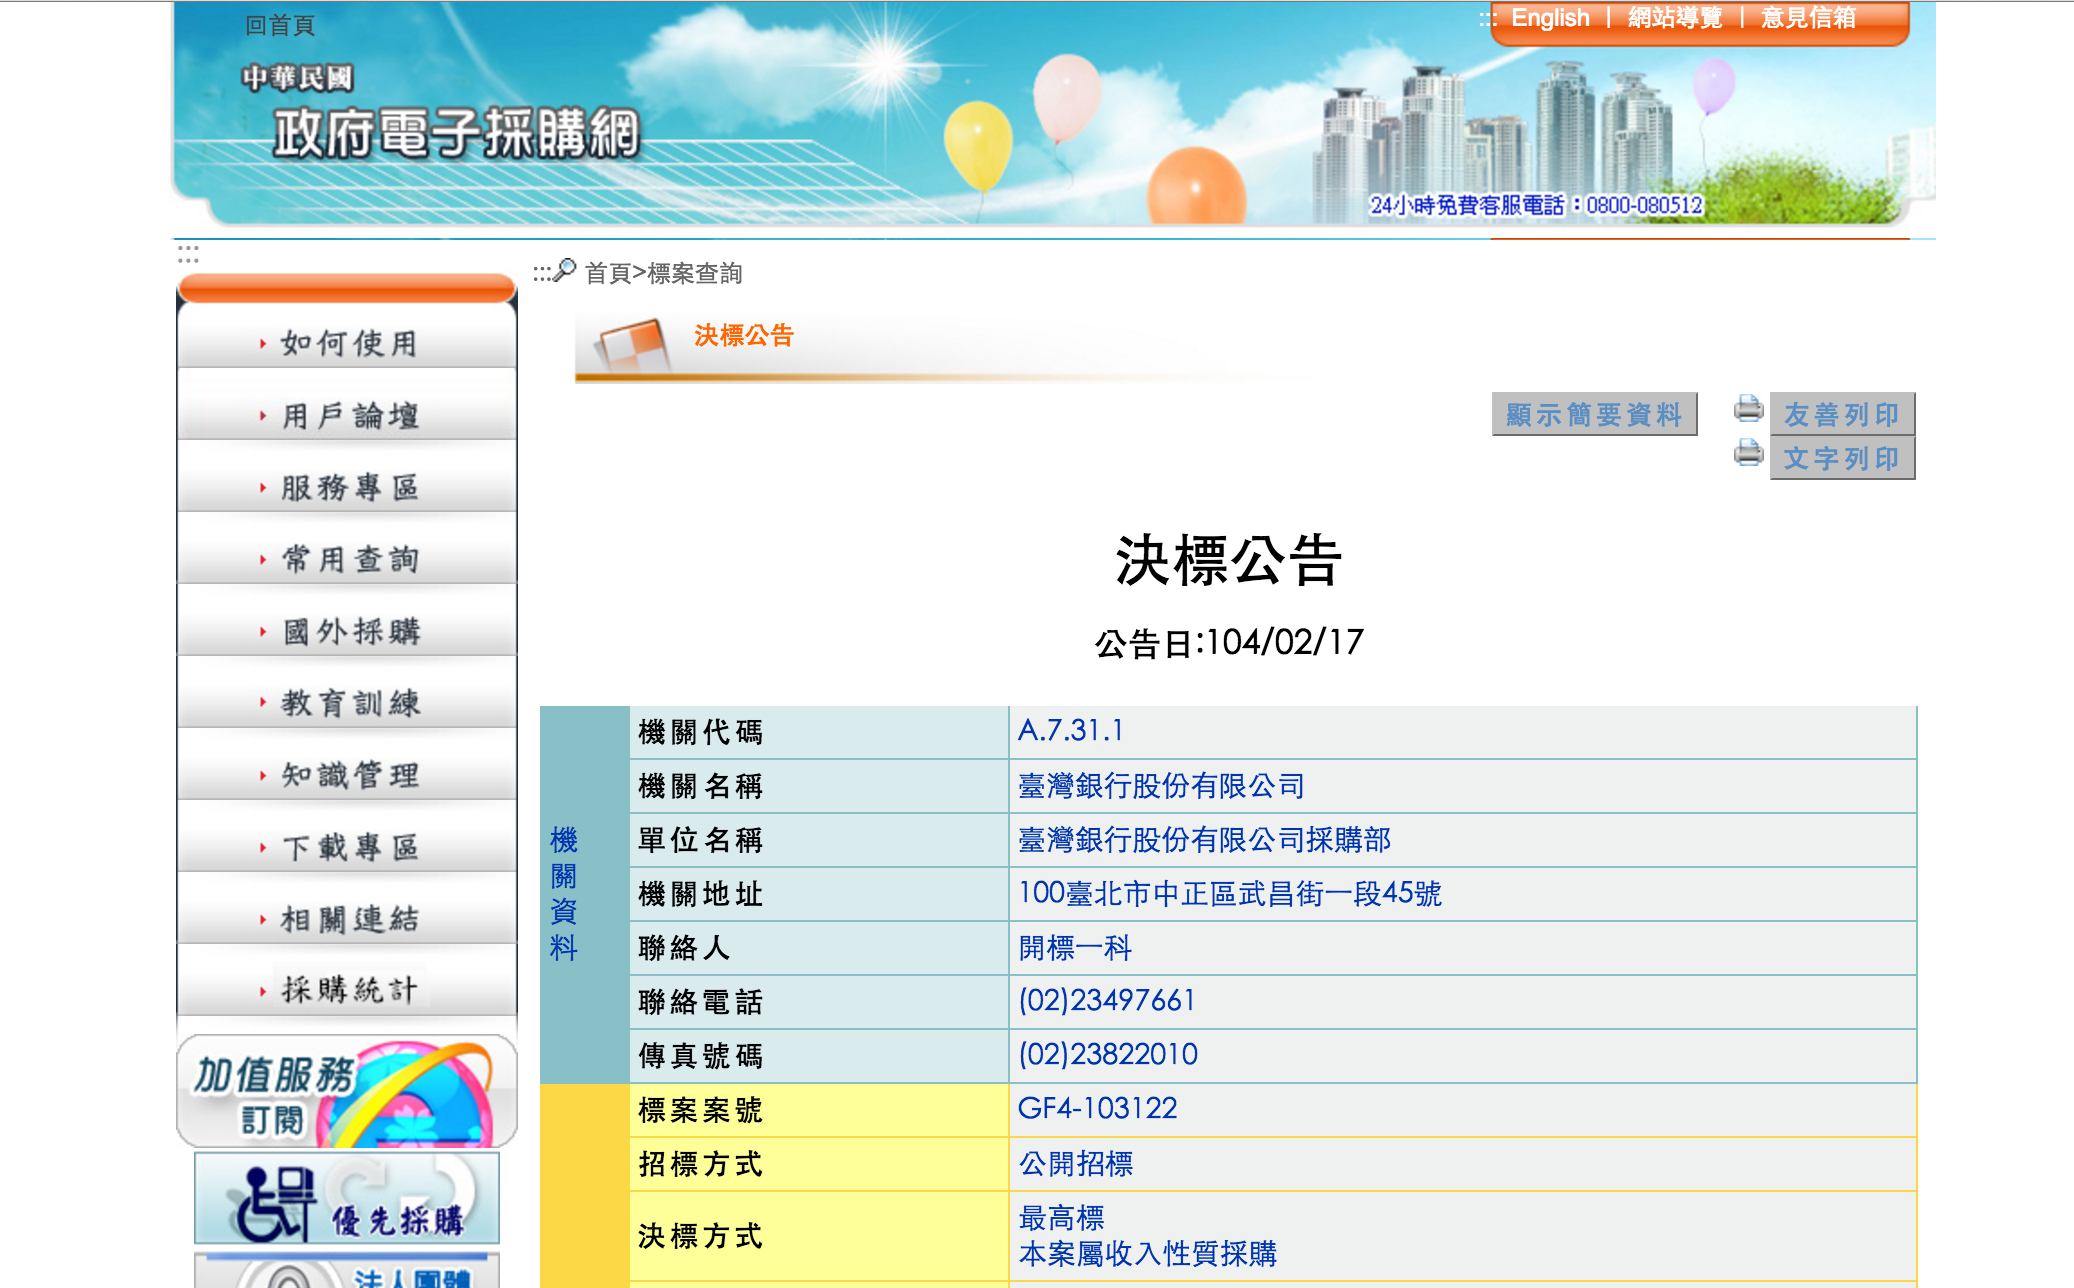Open the 優先採購 wheelchair banner

tap(347, 1199)
